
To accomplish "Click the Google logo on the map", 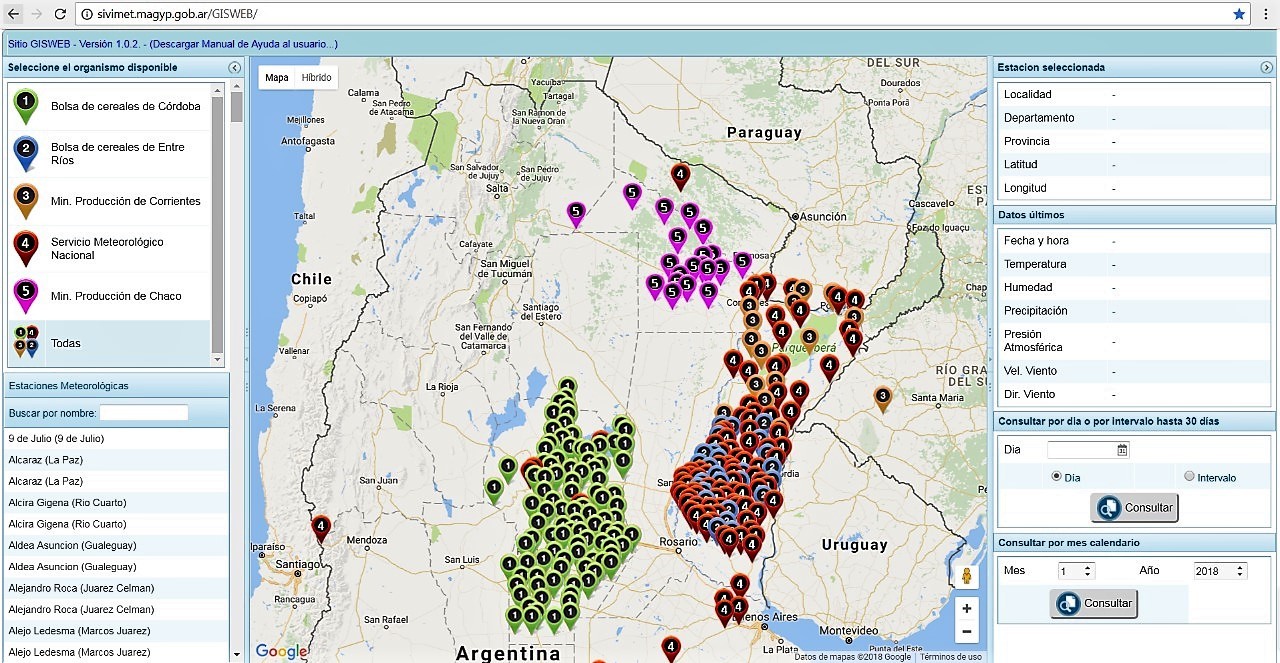I will 281,651.
